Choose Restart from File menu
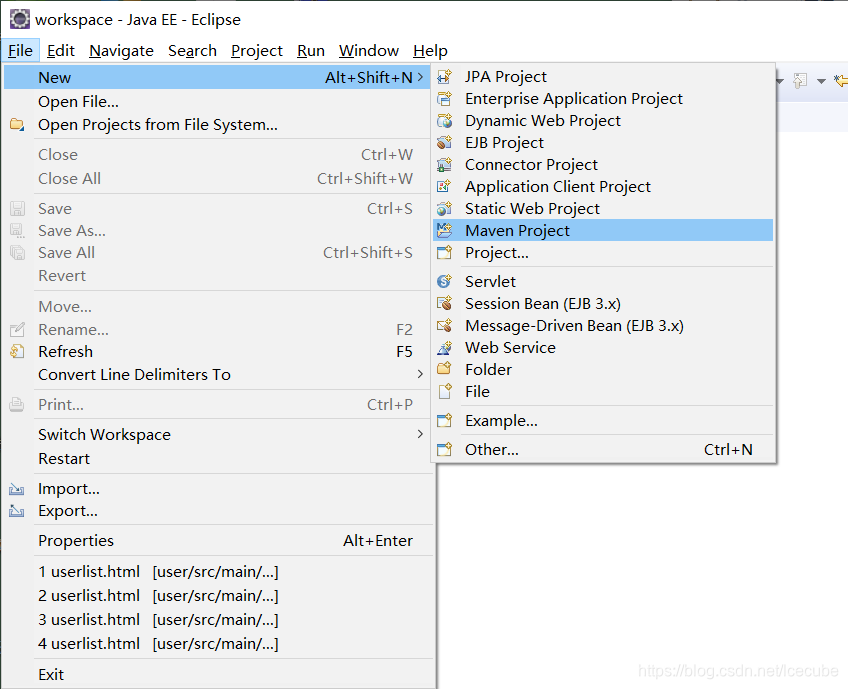The image size is (848, 689). pos(217,459)
